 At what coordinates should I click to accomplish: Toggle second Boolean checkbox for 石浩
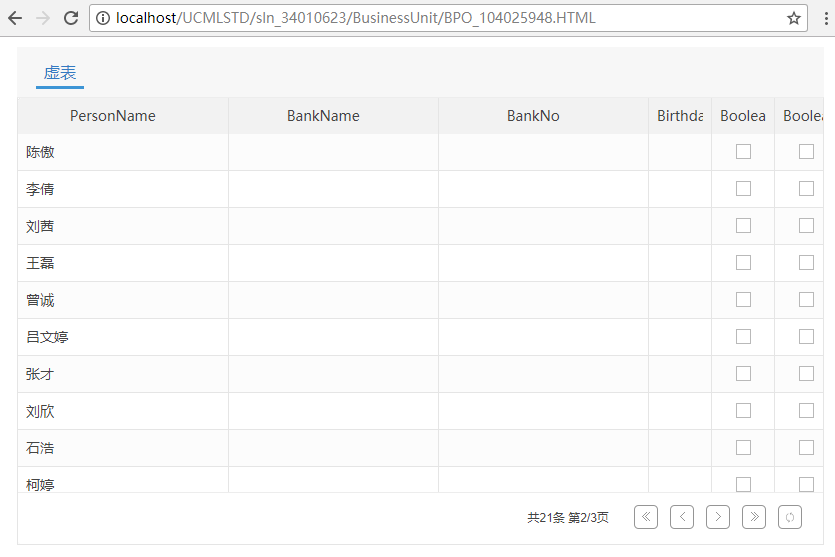pyautogui.click(x=806, y=448)
